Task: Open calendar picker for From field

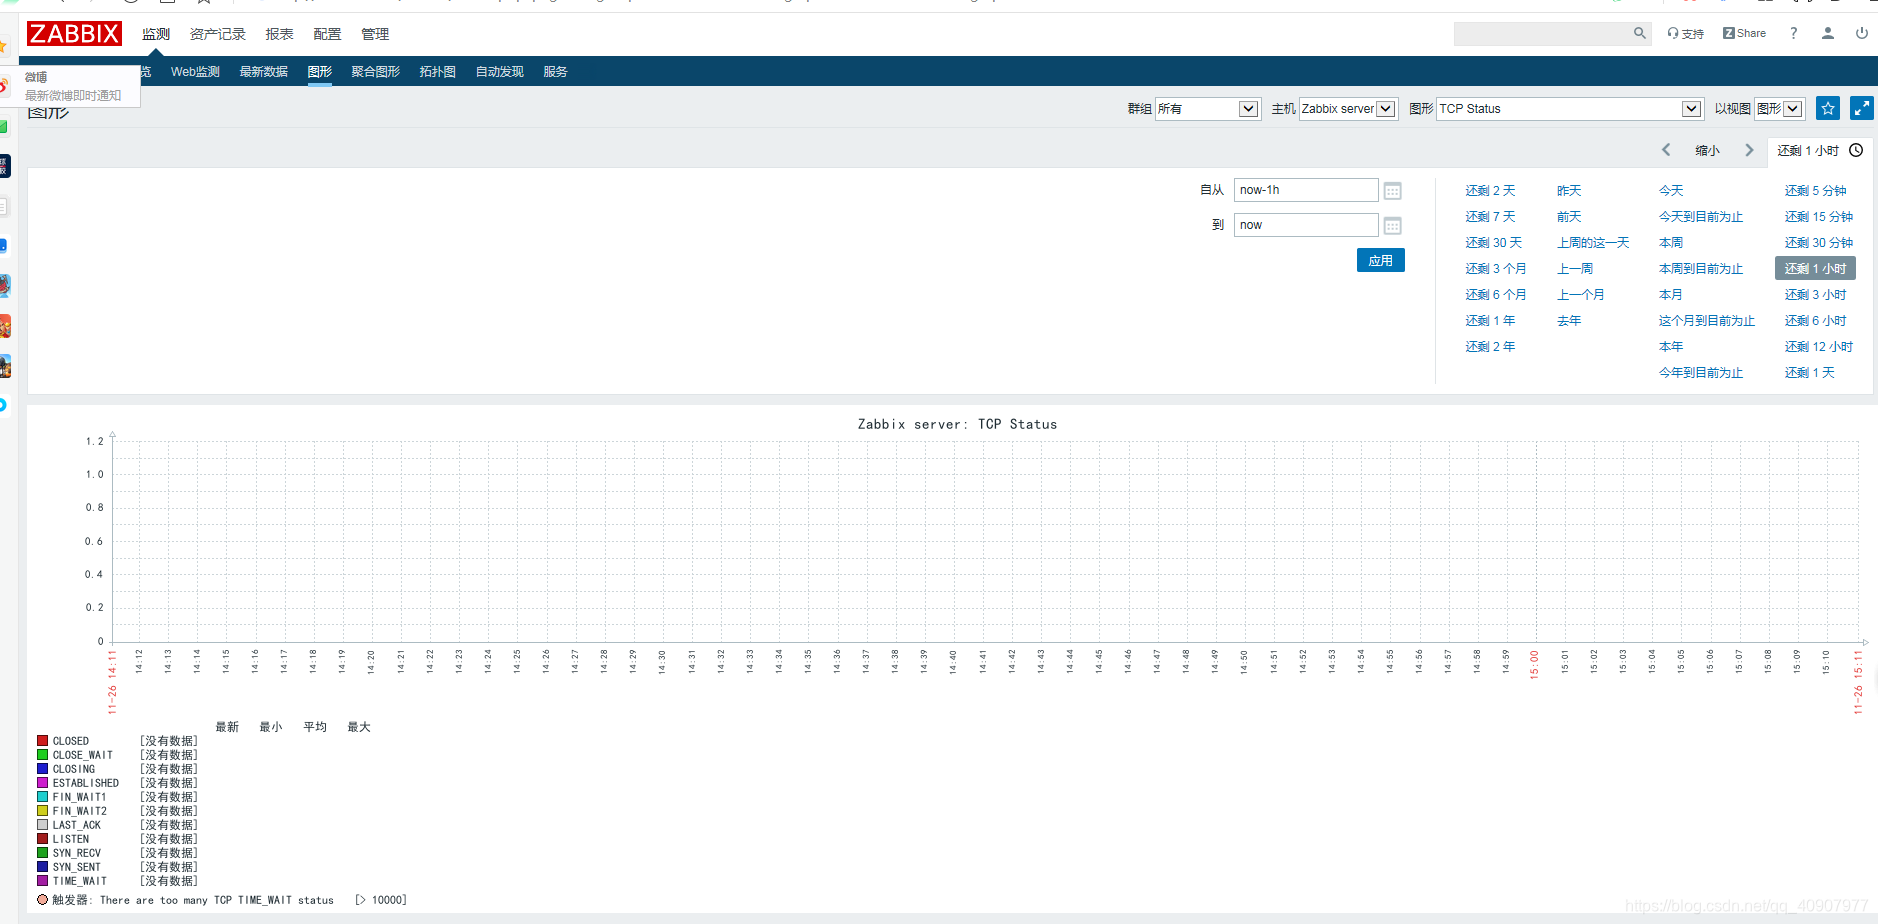Action: (x=1392, y=191)
